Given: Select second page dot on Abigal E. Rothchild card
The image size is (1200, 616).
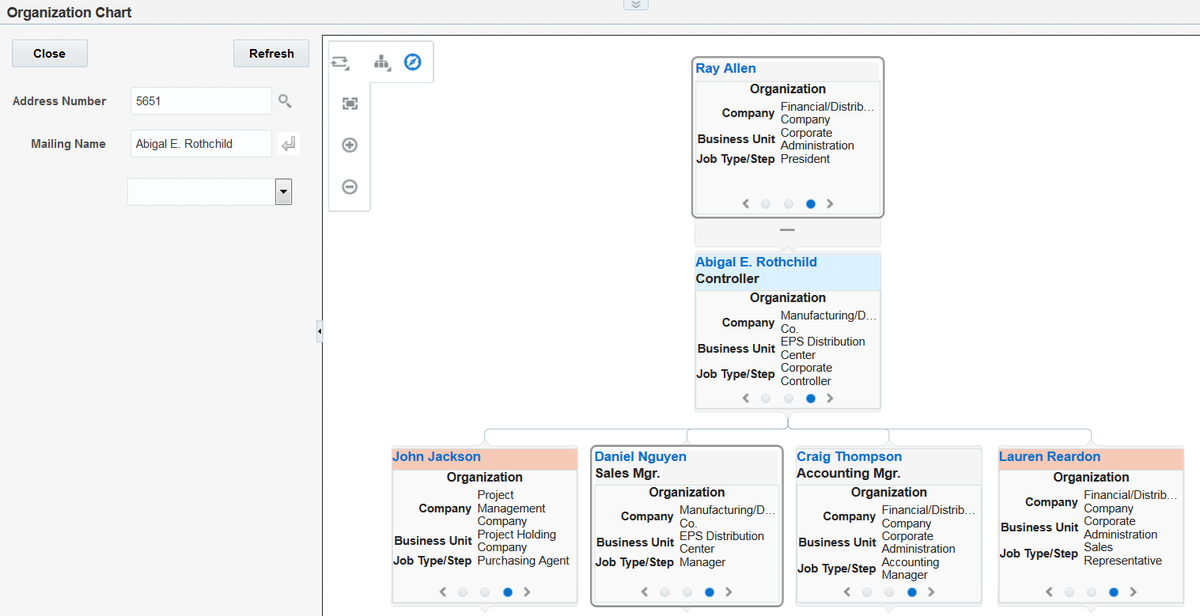Looking at the screenshot, I should click(x=788, y=398).
